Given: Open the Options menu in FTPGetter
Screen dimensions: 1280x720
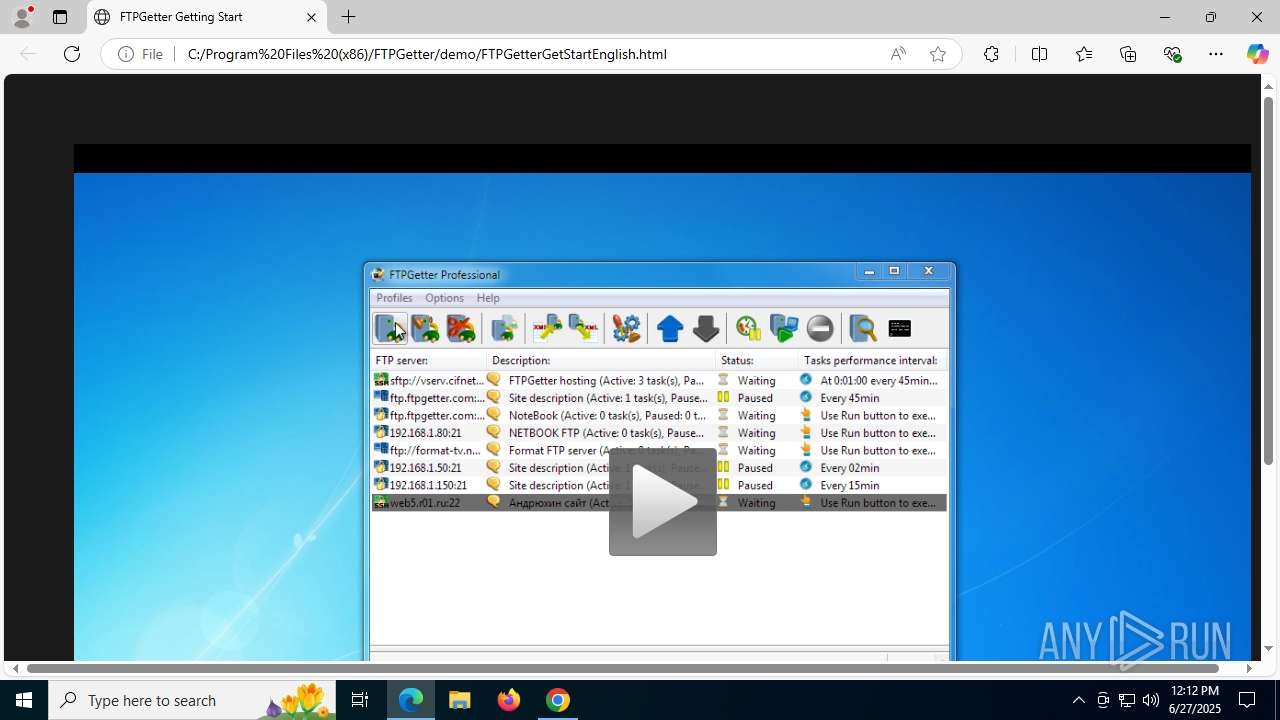Looking at the screenshot, I should click(x=444, y=298).
